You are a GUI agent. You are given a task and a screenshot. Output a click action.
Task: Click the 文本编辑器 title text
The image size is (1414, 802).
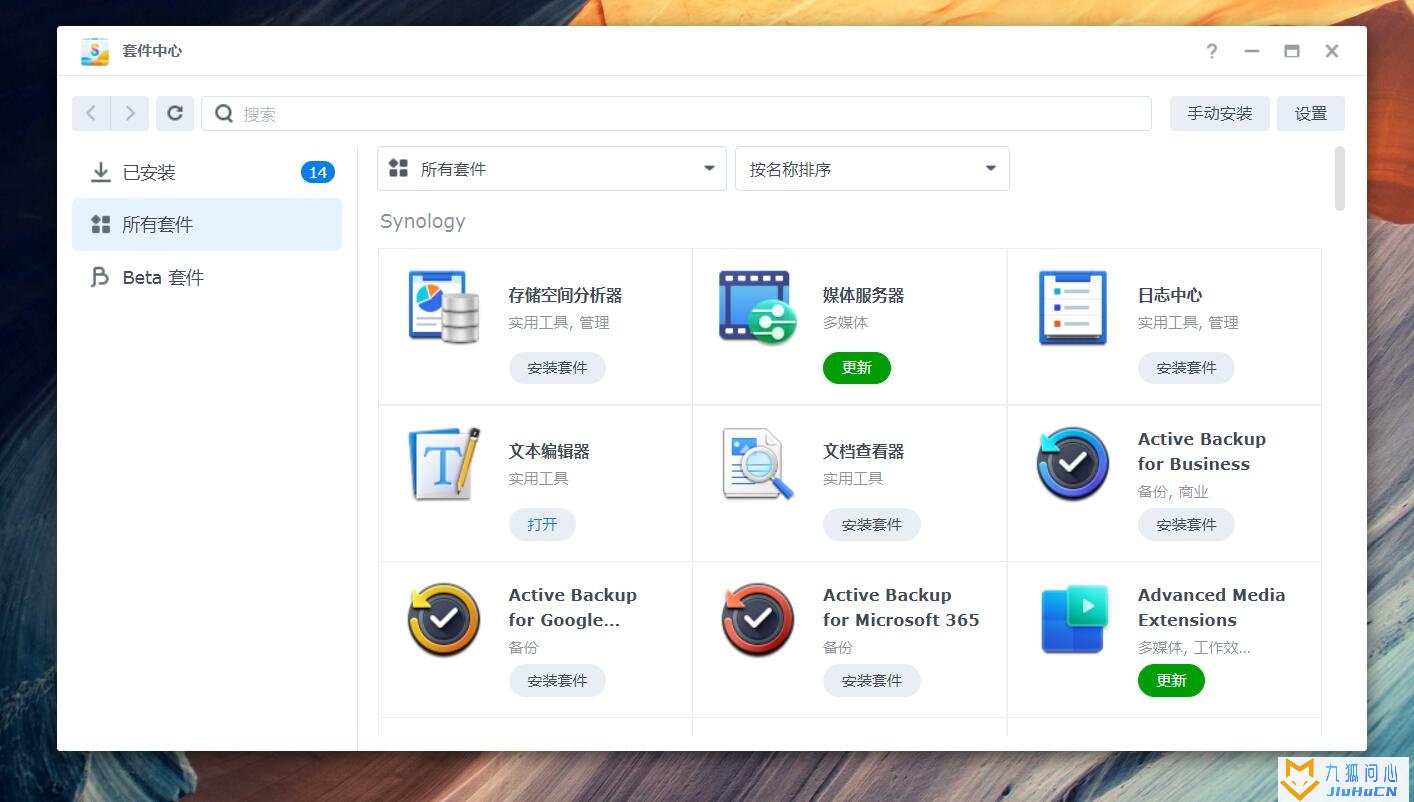(x=549, y=451)
